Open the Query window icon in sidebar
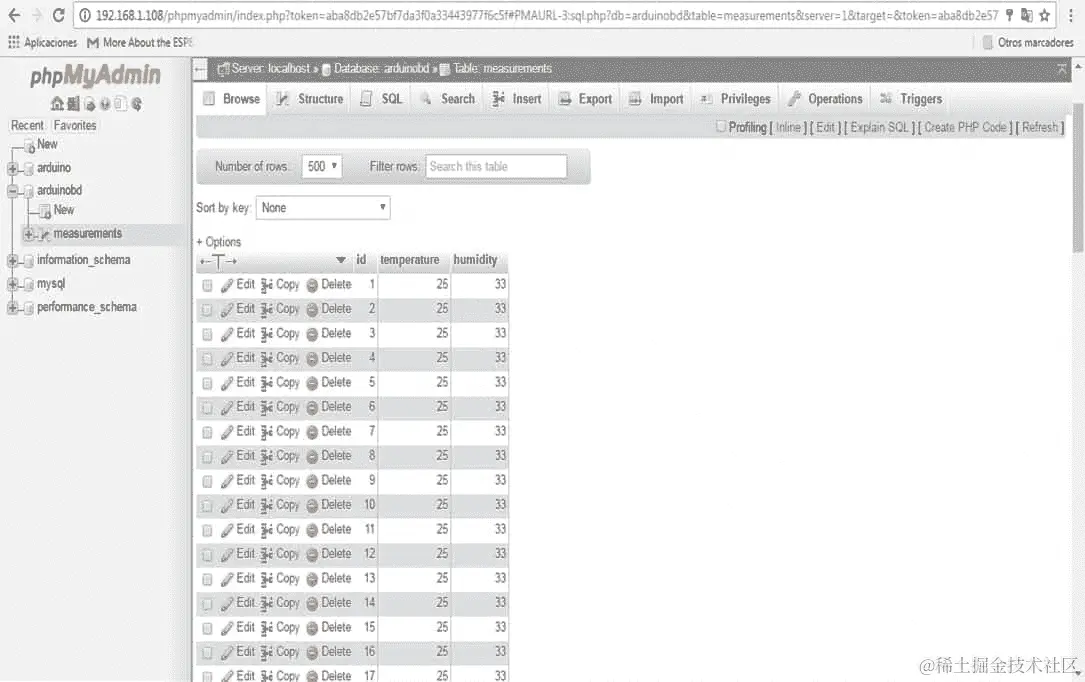This screenshot has height=682, width=1085. 89,104
